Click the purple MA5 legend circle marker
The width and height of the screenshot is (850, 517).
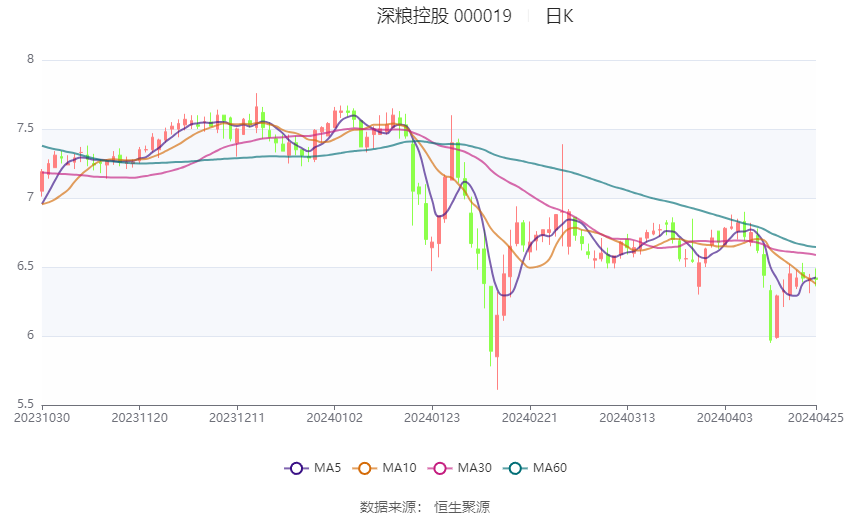tap(296, 468)
